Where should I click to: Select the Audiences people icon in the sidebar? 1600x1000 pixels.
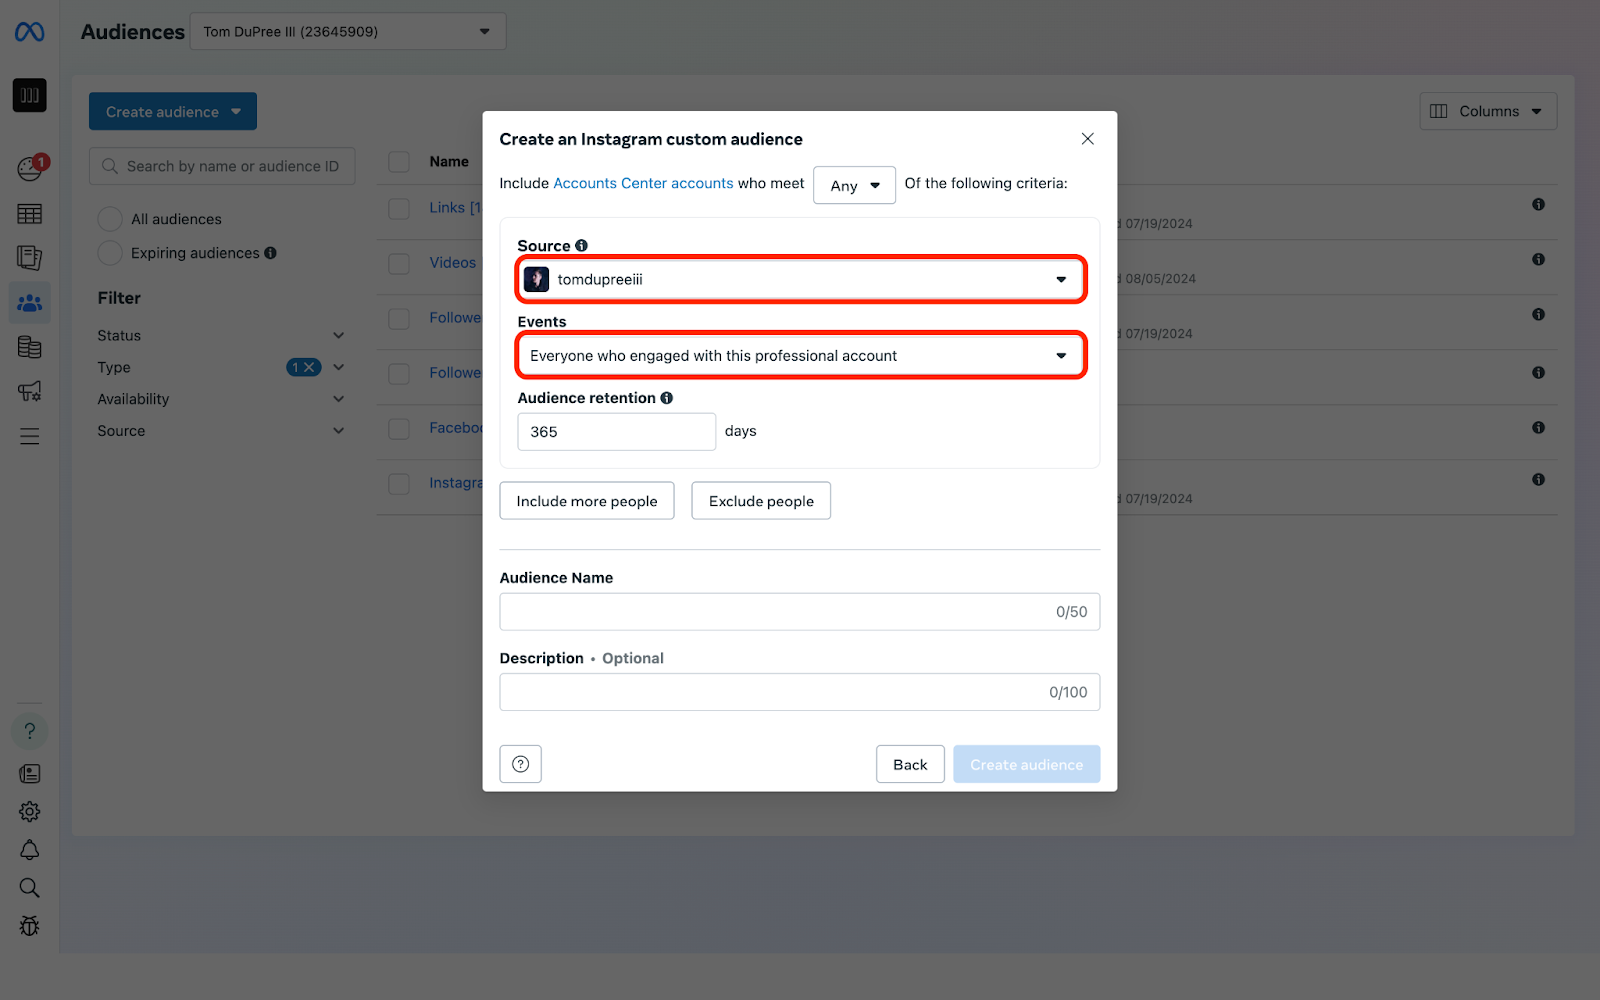click(x=29, y=302)
